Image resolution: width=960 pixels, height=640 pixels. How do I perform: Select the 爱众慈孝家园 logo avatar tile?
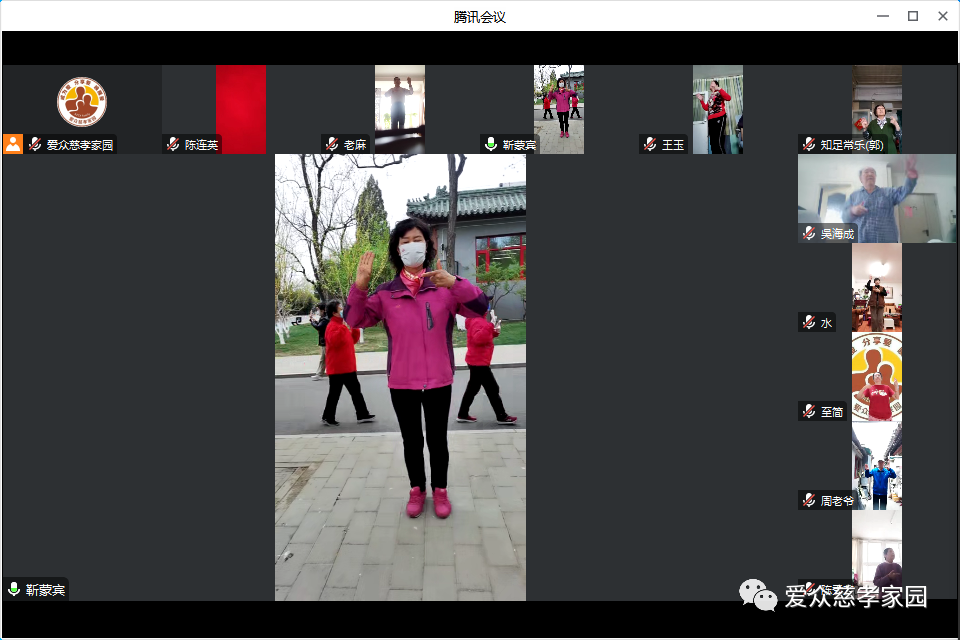coord(82,102)
